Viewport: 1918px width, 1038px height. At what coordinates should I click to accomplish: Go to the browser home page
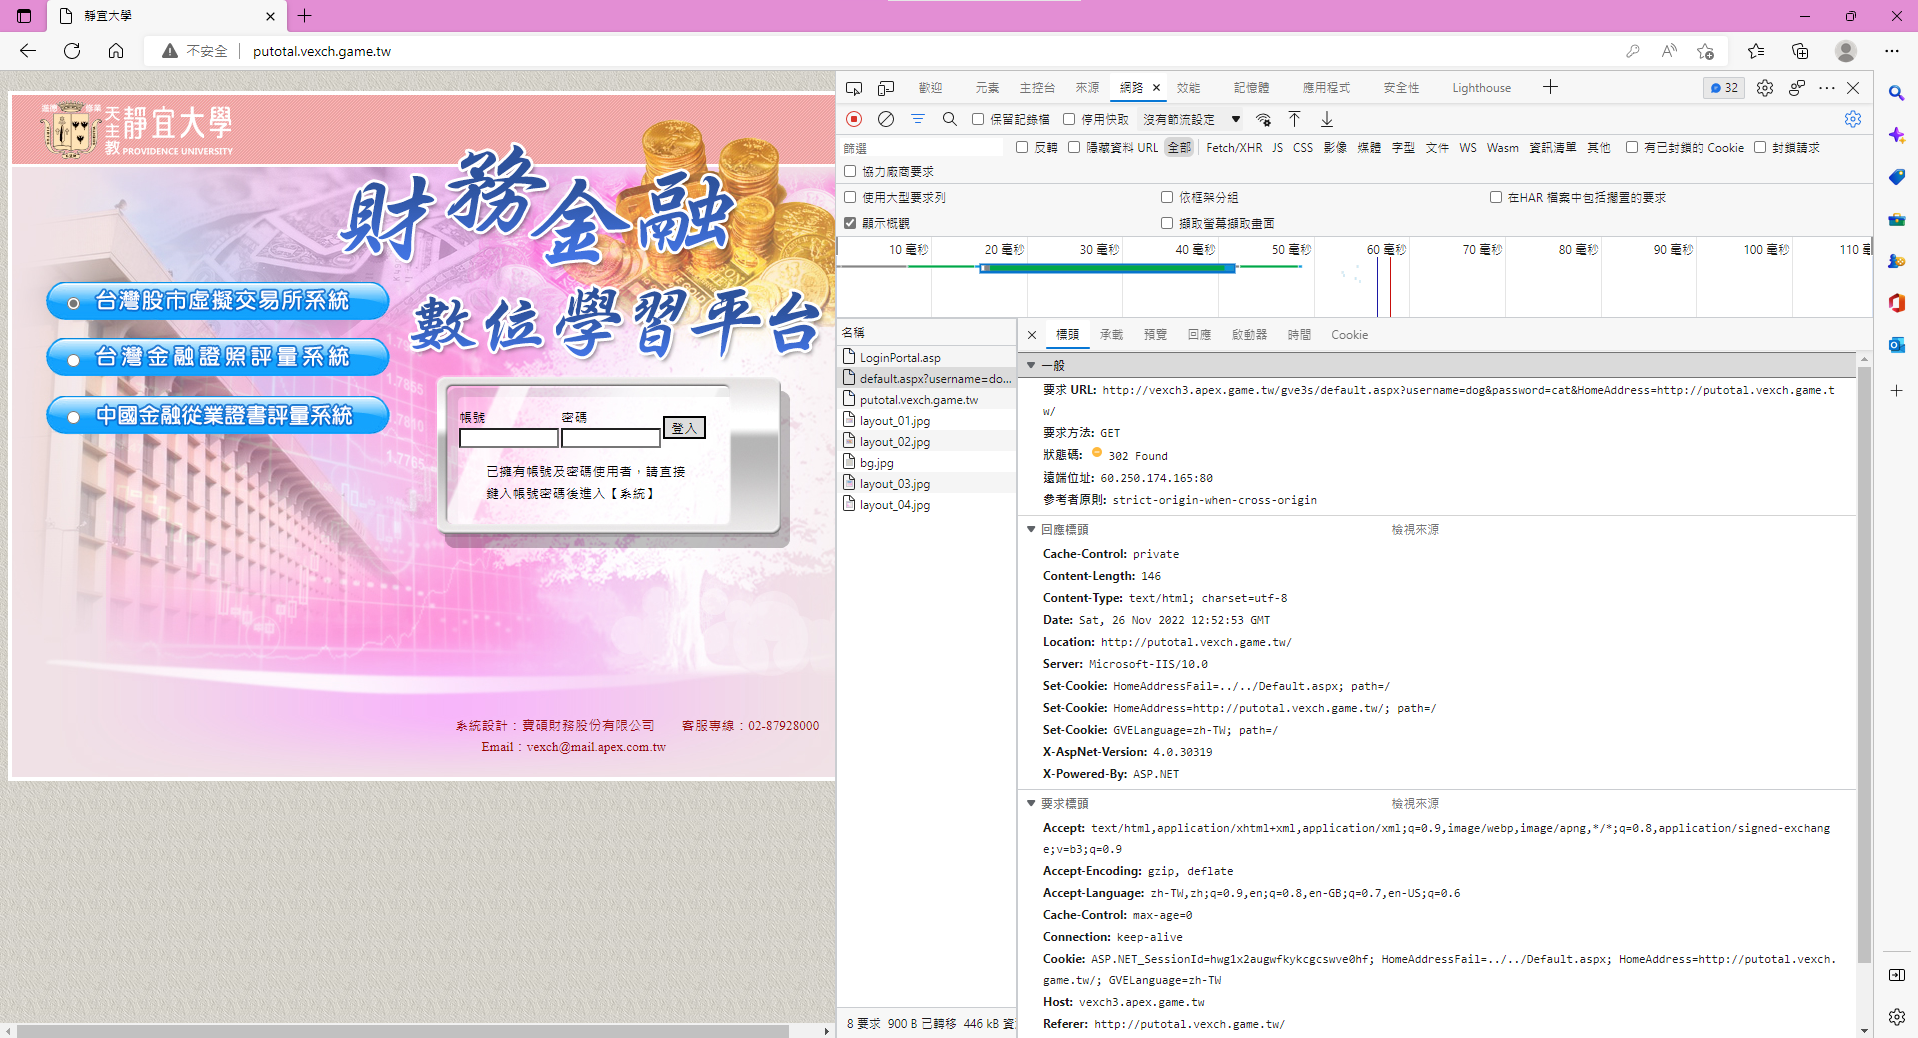click(116, 51)
